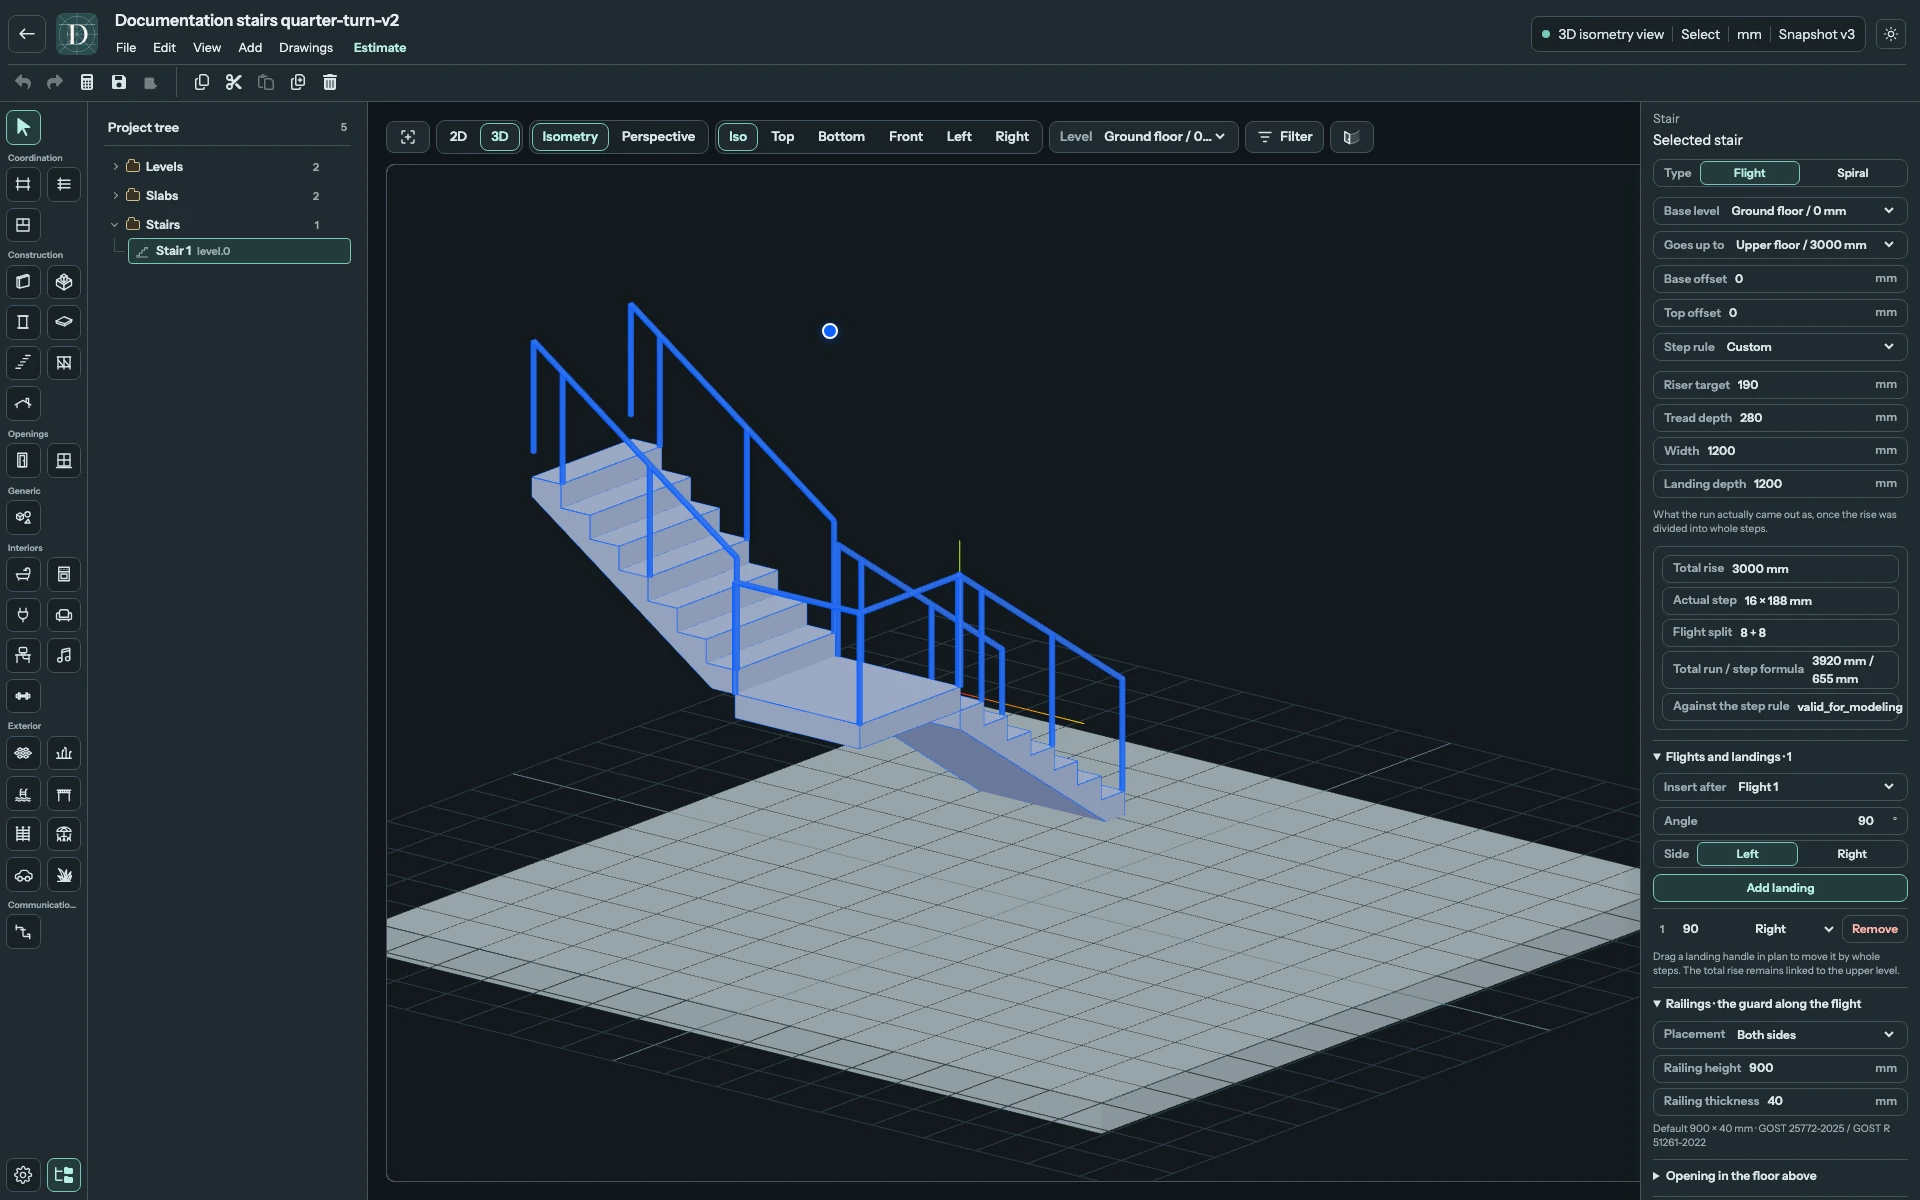Screen dimensions: 1920x1200
Task: Open the railing Placement dropdown
Action: [x=1780, y=1035]
